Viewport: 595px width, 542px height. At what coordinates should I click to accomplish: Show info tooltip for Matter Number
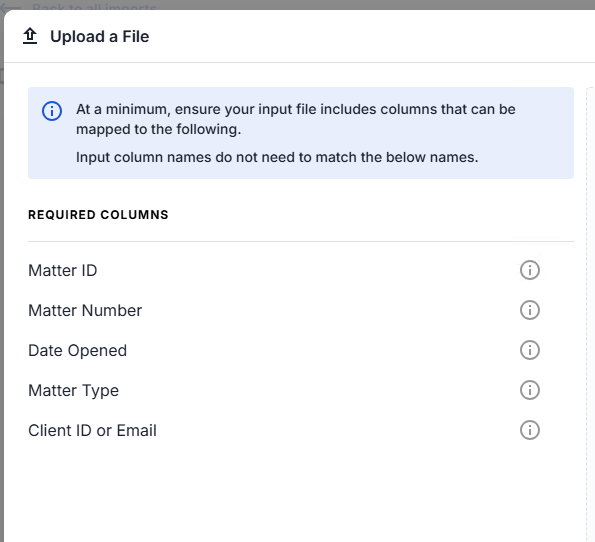pos(529,310)
